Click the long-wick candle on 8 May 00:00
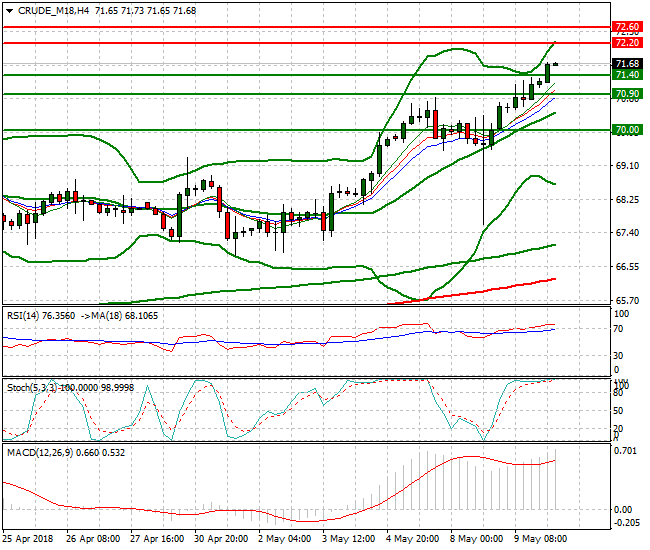650x550 pixels. point(483,170)
